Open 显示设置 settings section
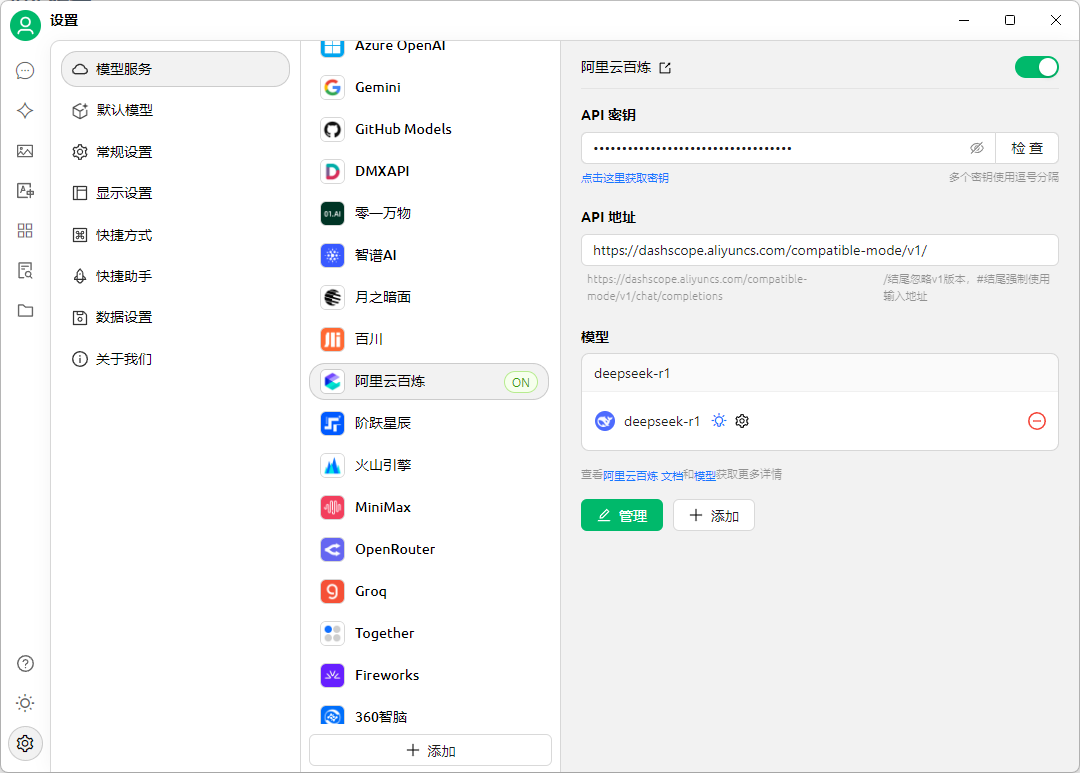1080x773 pixels. [x=176, y=193]
